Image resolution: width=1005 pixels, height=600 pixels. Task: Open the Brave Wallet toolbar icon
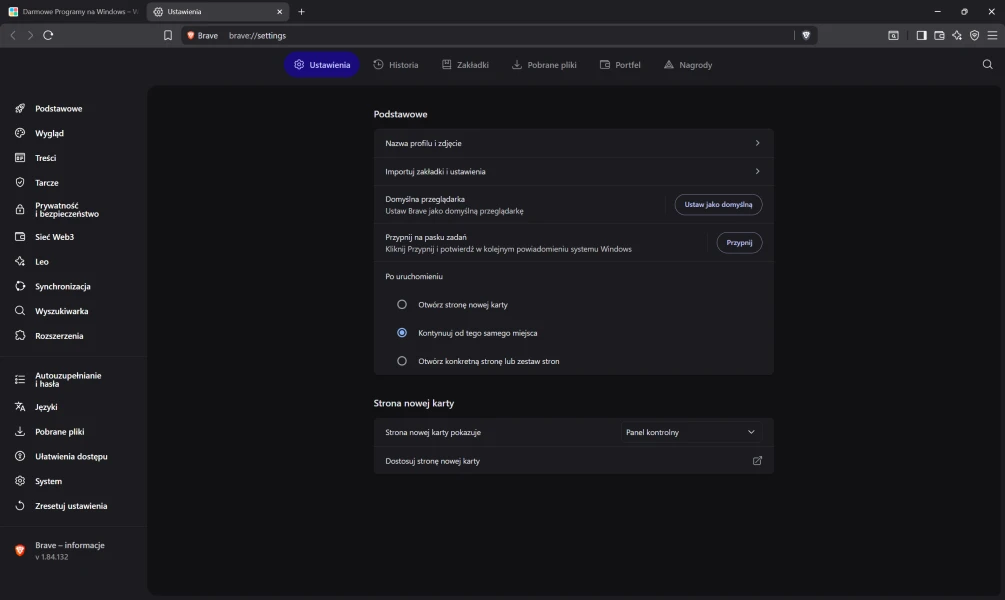click(x=939, y=35)
